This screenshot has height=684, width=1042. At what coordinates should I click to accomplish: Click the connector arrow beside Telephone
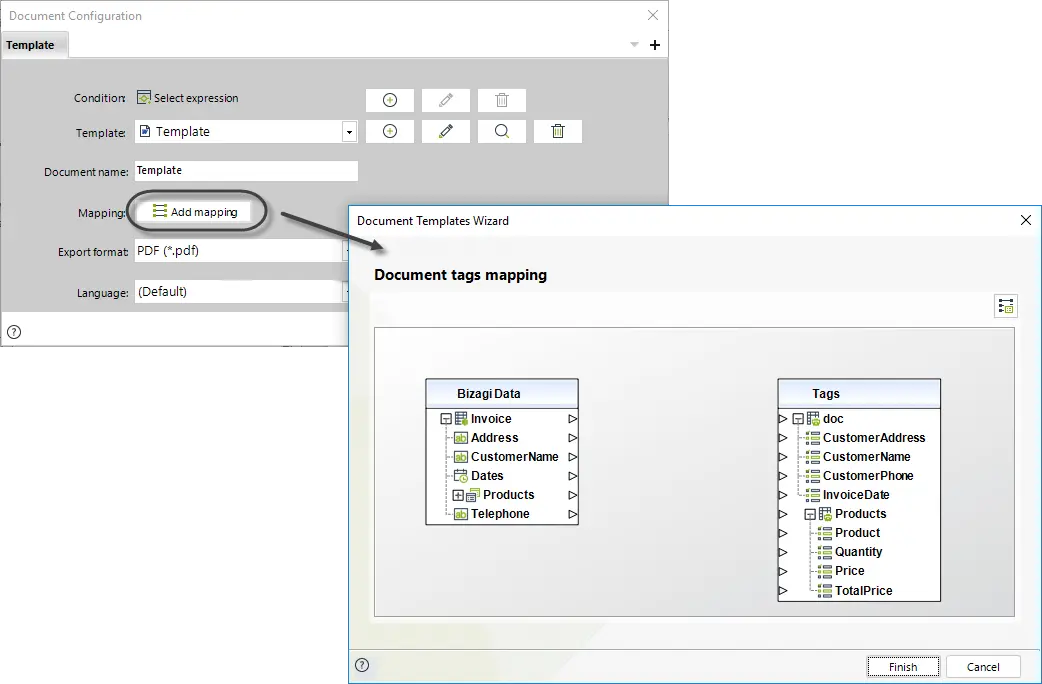[572, 514]
